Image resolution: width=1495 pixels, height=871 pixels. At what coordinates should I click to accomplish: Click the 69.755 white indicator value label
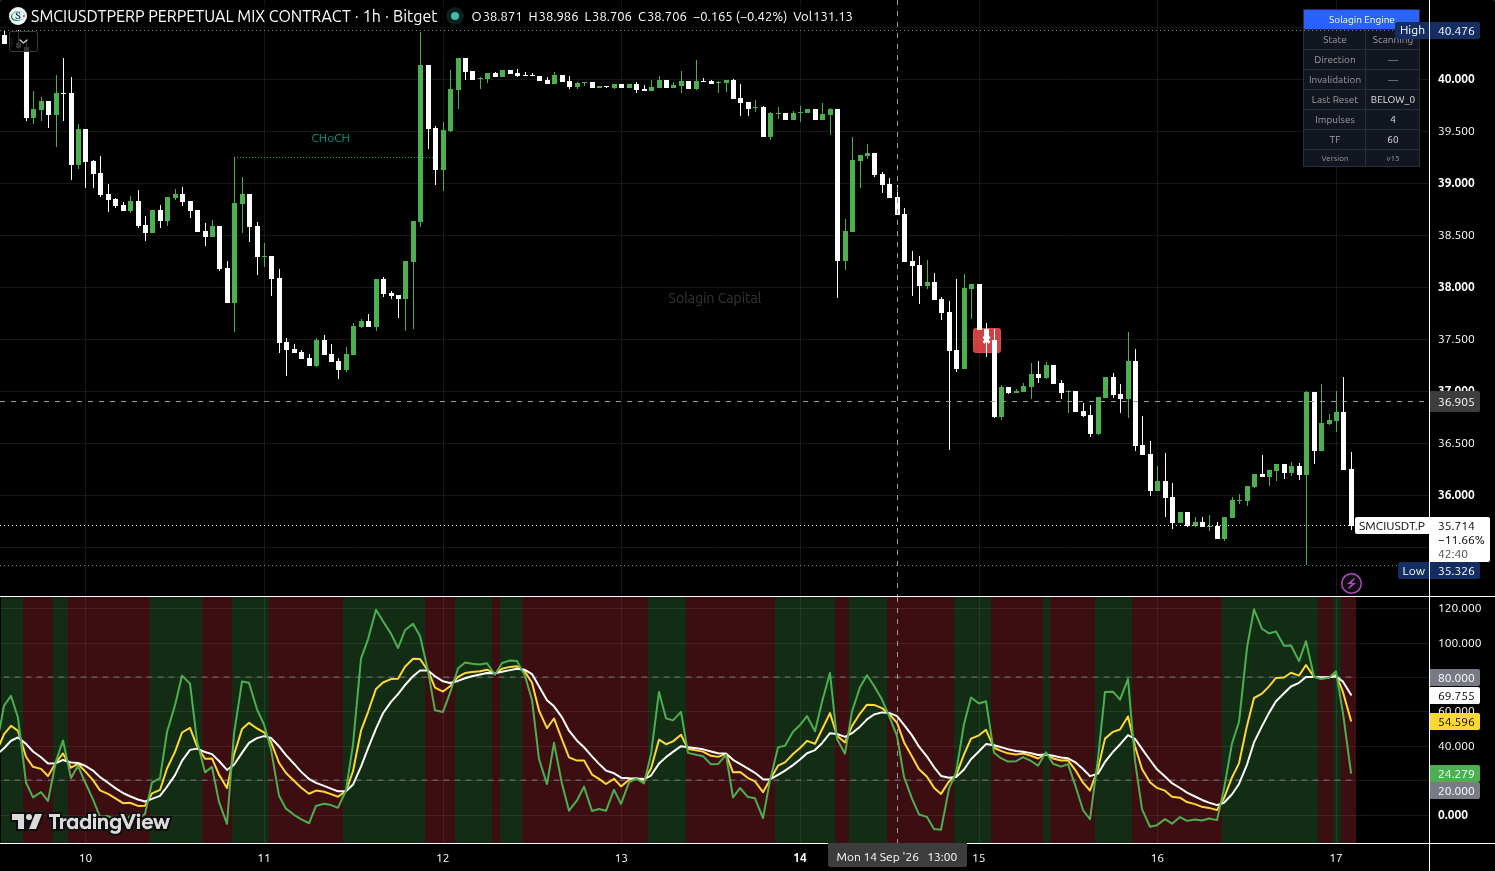tap(1456, 696)
